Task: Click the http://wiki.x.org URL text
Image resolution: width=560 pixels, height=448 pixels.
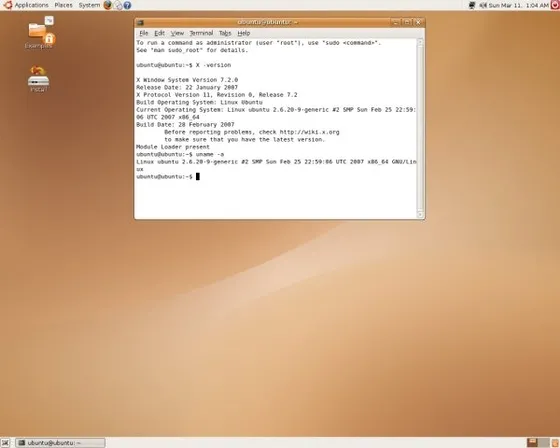Action: 309,132
